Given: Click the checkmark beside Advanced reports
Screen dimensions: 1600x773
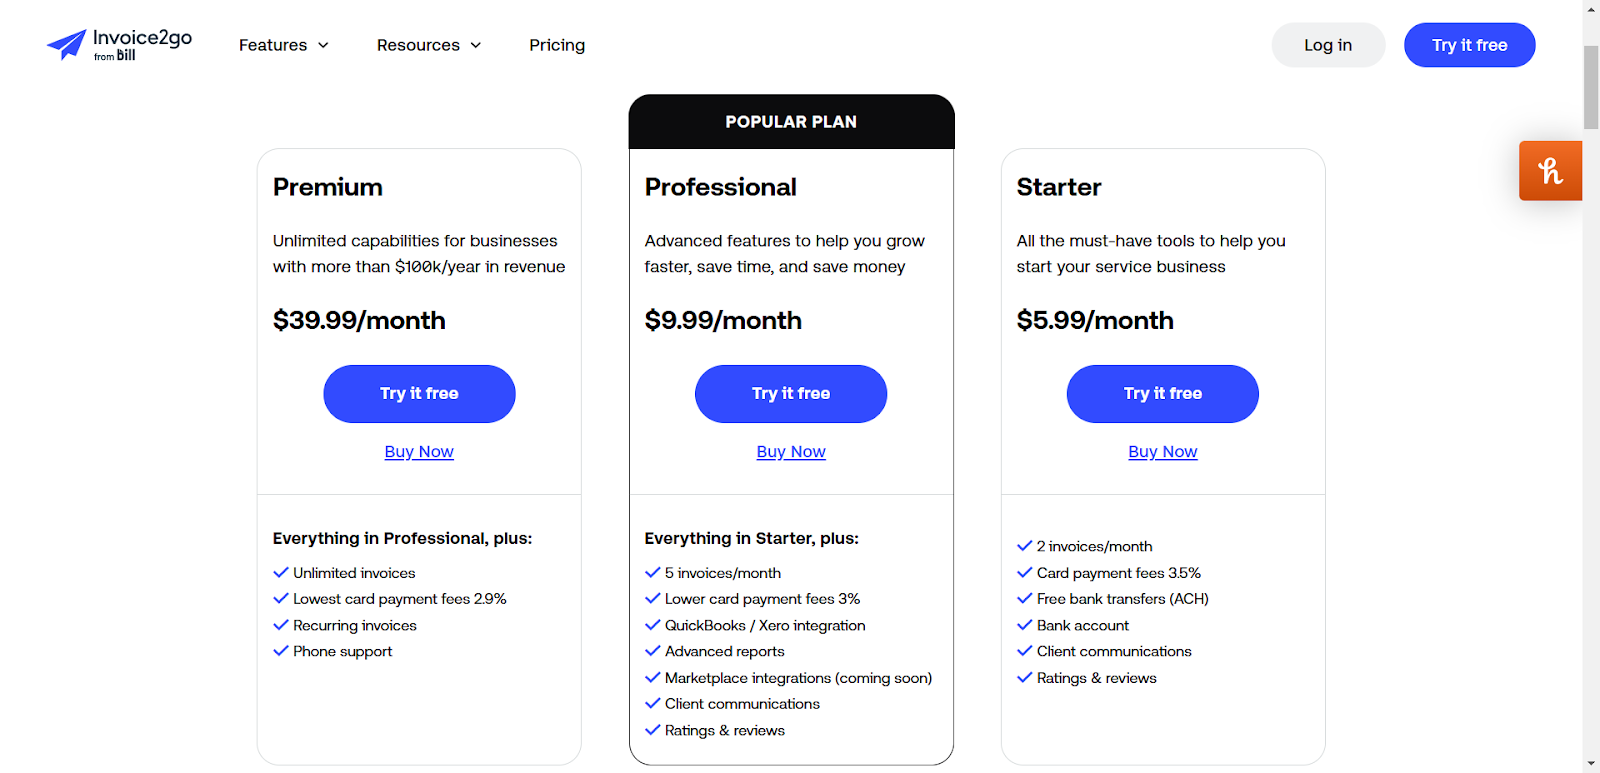Looking at the screenshot, I should point(652,651).
